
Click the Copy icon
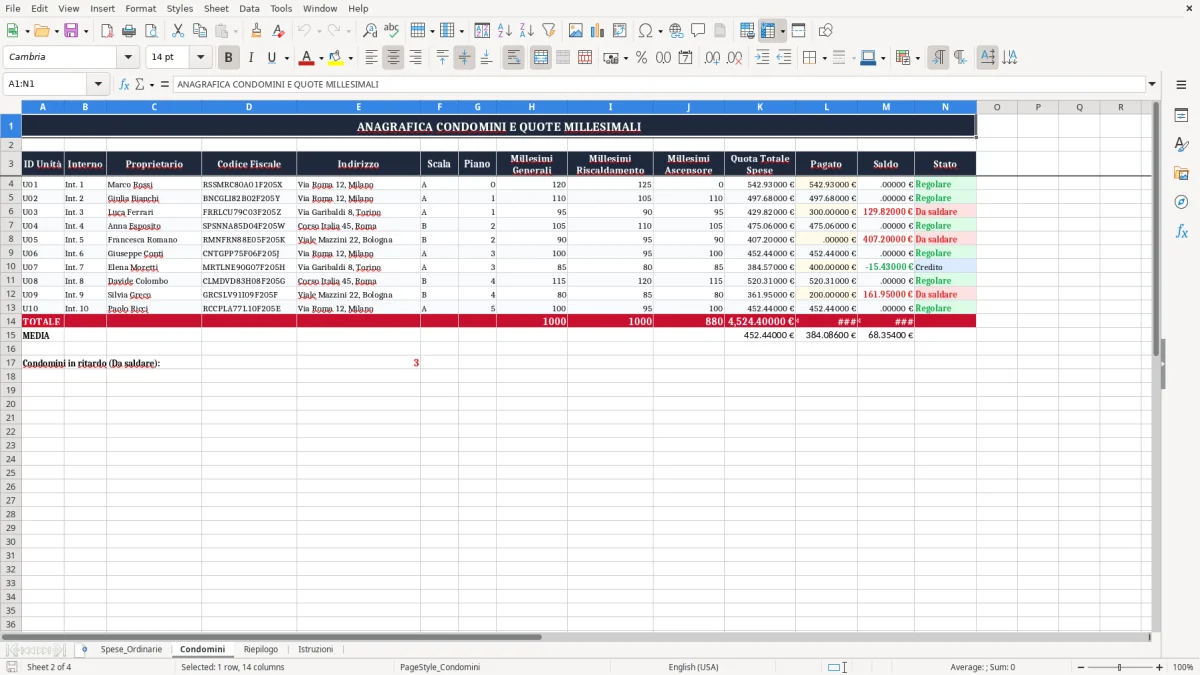(200, 31)
